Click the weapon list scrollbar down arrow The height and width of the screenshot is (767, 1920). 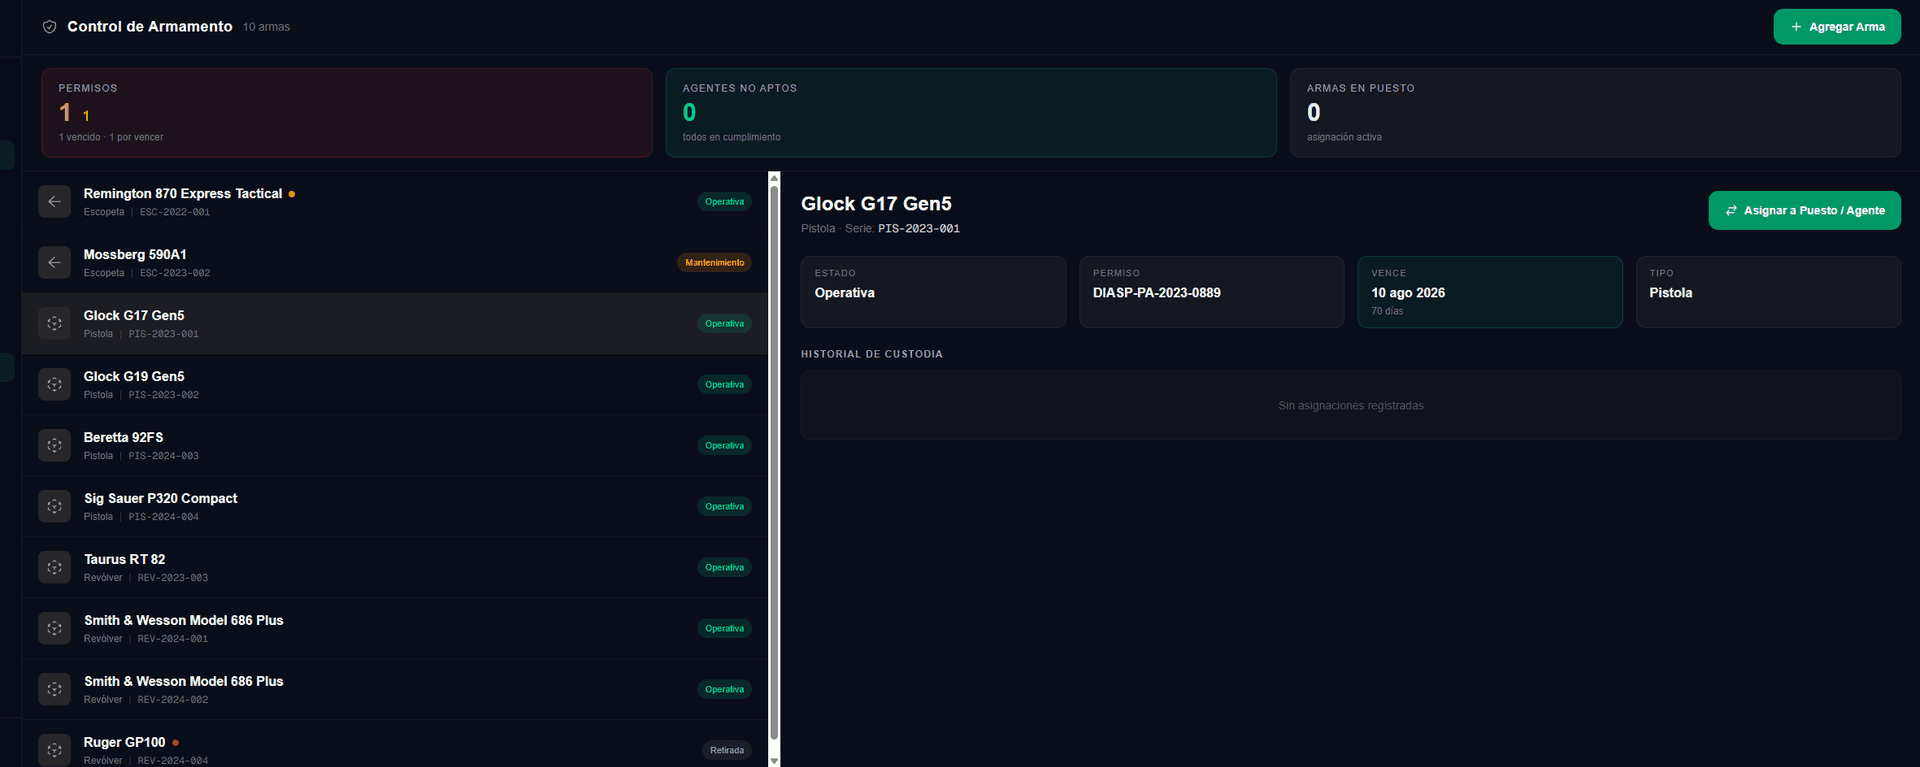[774, 761]
